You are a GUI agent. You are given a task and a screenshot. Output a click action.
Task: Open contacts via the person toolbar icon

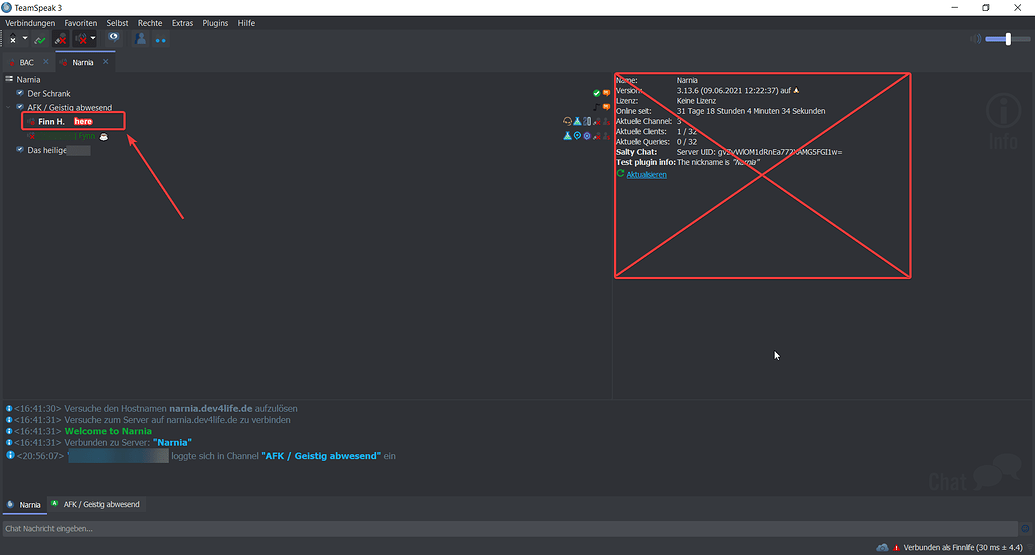tap(141, 39)
